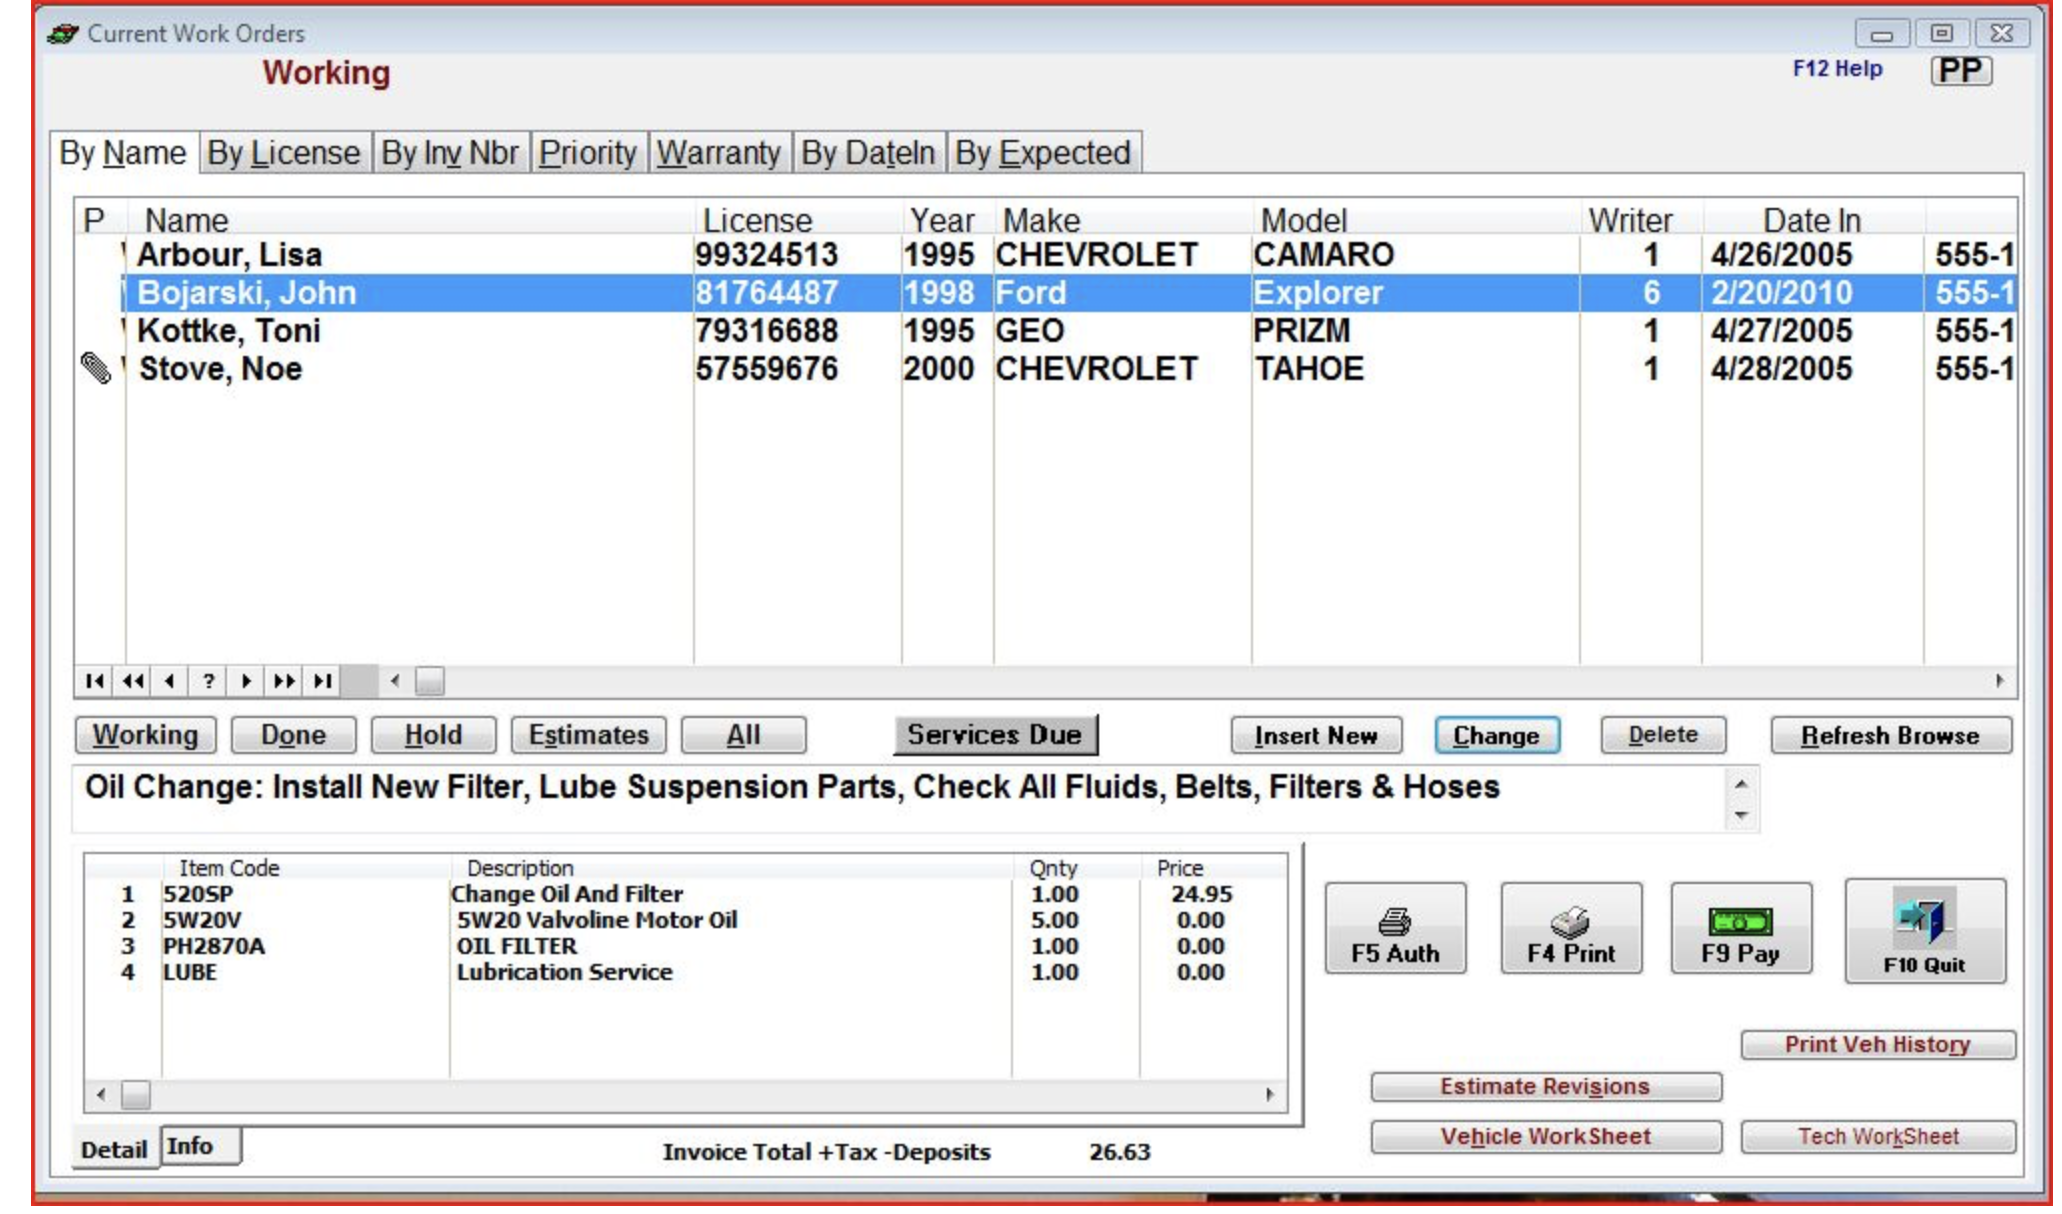Open the F12 Help link

(1837, 69)
